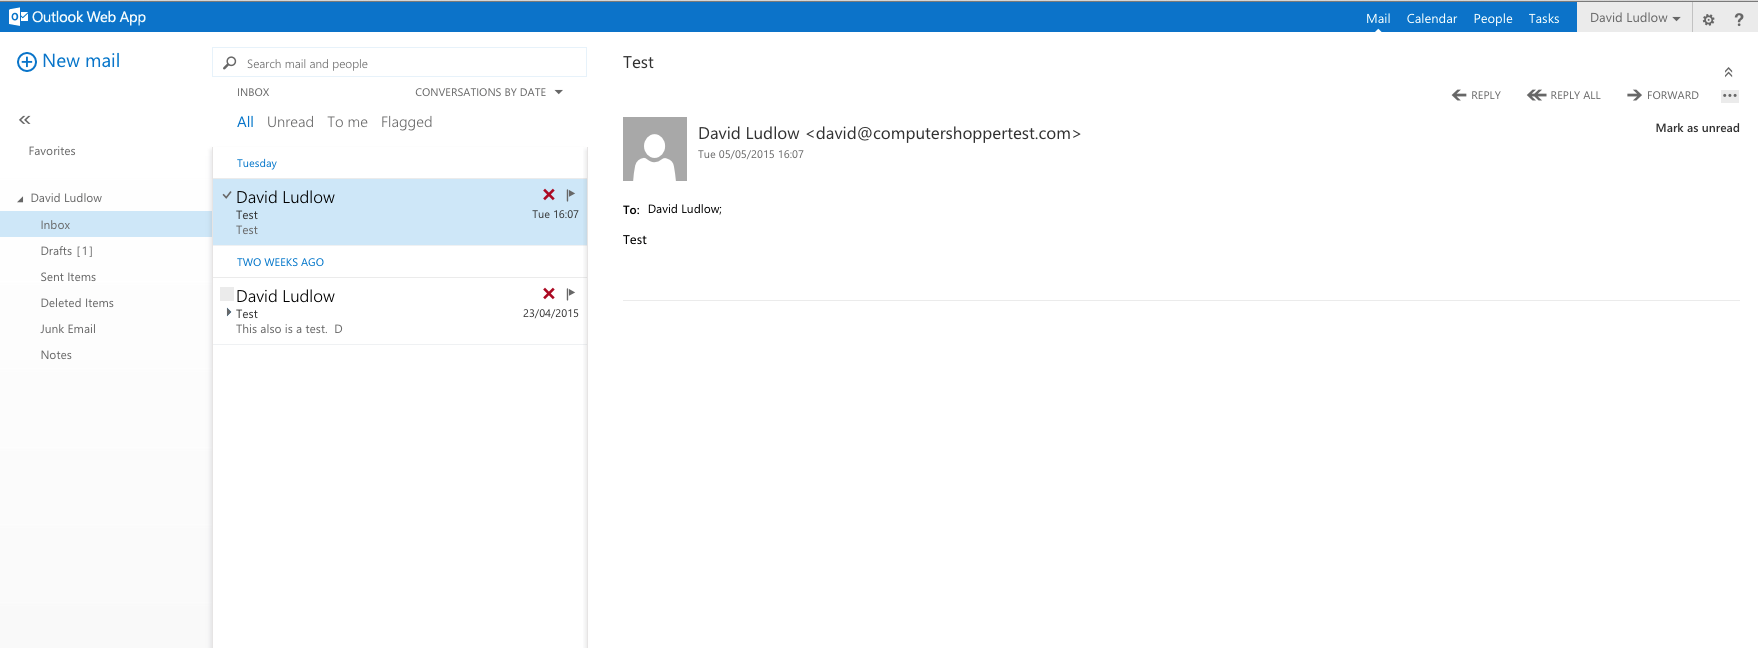The image size is (1758, 648).
Task: Collapse the header with the double up chevron
Action: click(1728, 72)
